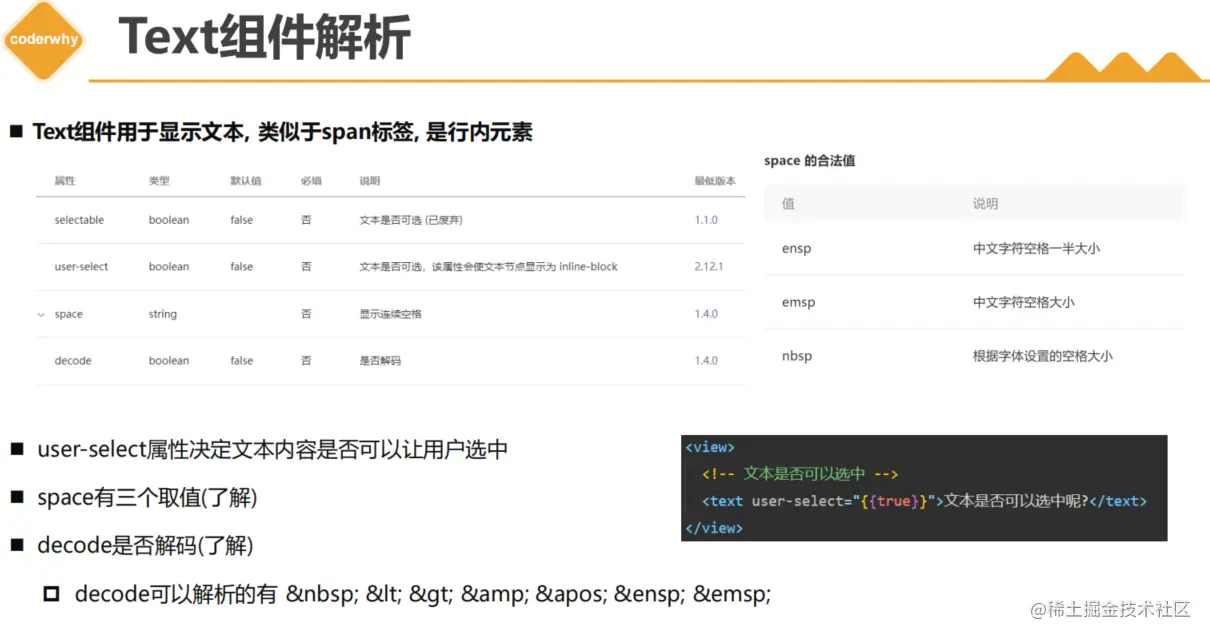
Task: Click the bullet about Text组件用于显示文本
Action: point(282,131)
